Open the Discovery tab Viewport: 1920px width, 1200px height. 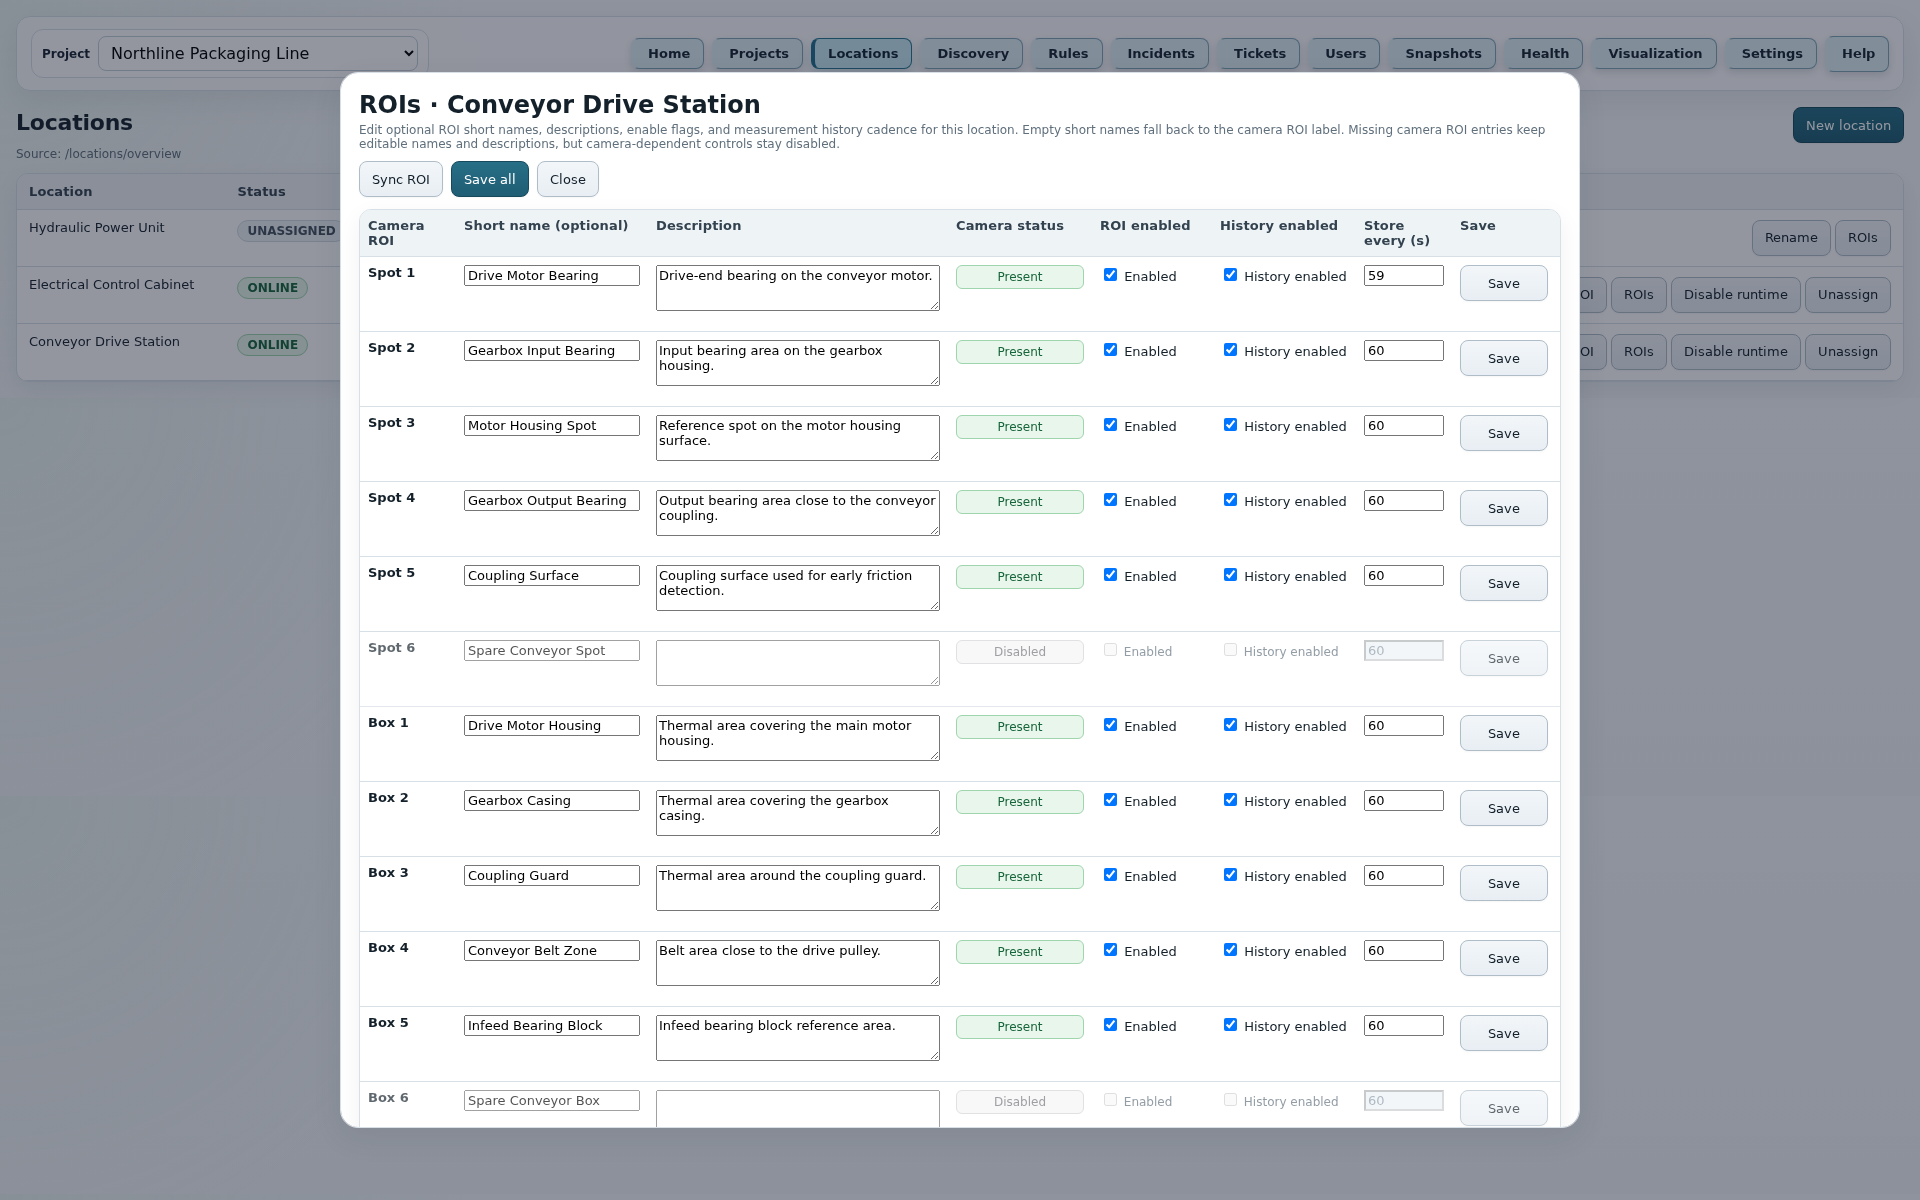coord(972,53)
